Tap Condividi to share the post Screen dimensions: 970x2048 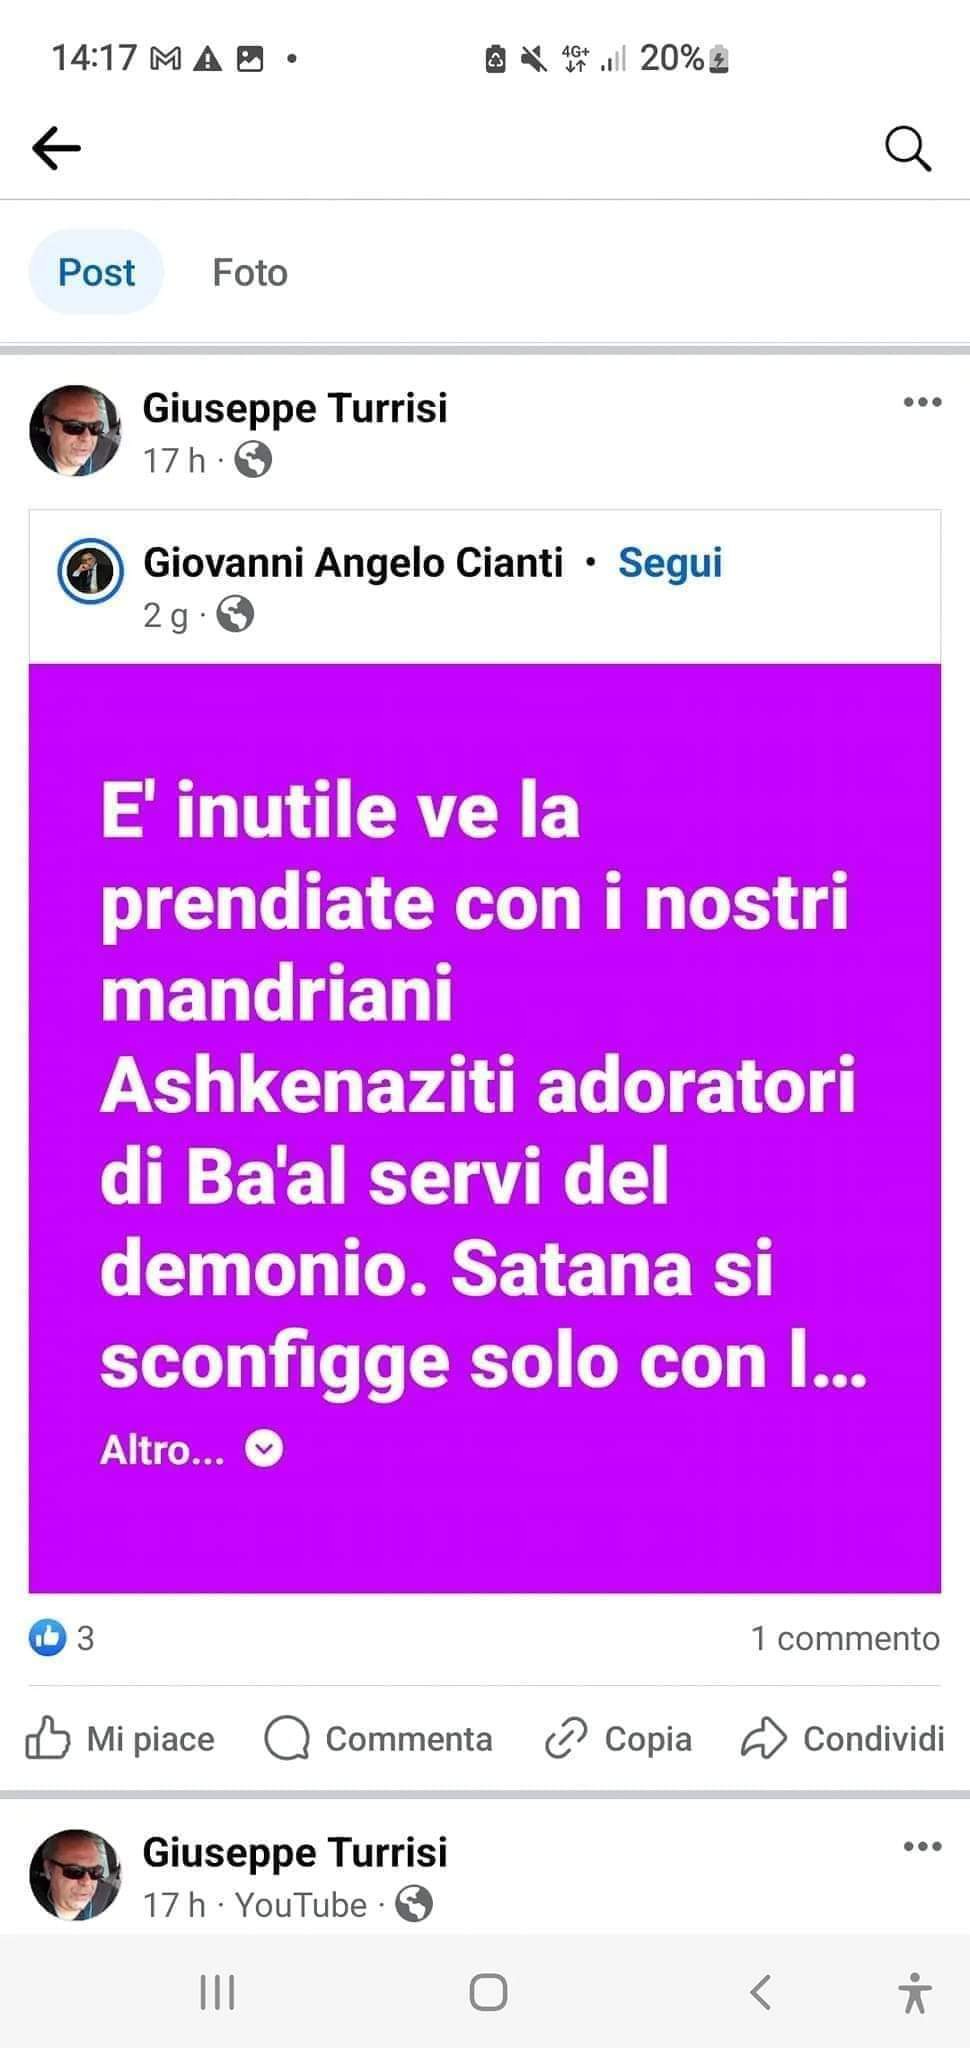tap(842, 1739)
